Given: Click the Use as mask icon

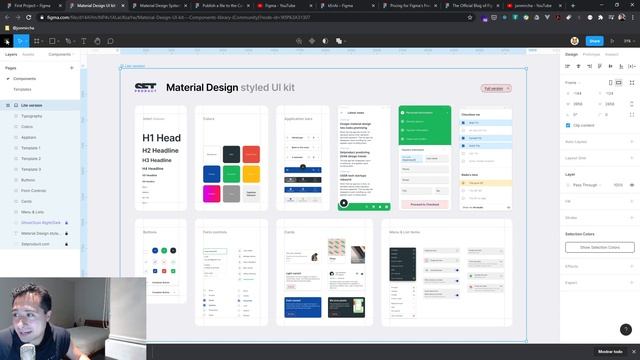Looking at the screenshot, I should pyautogui.click(x=325, y=41).
